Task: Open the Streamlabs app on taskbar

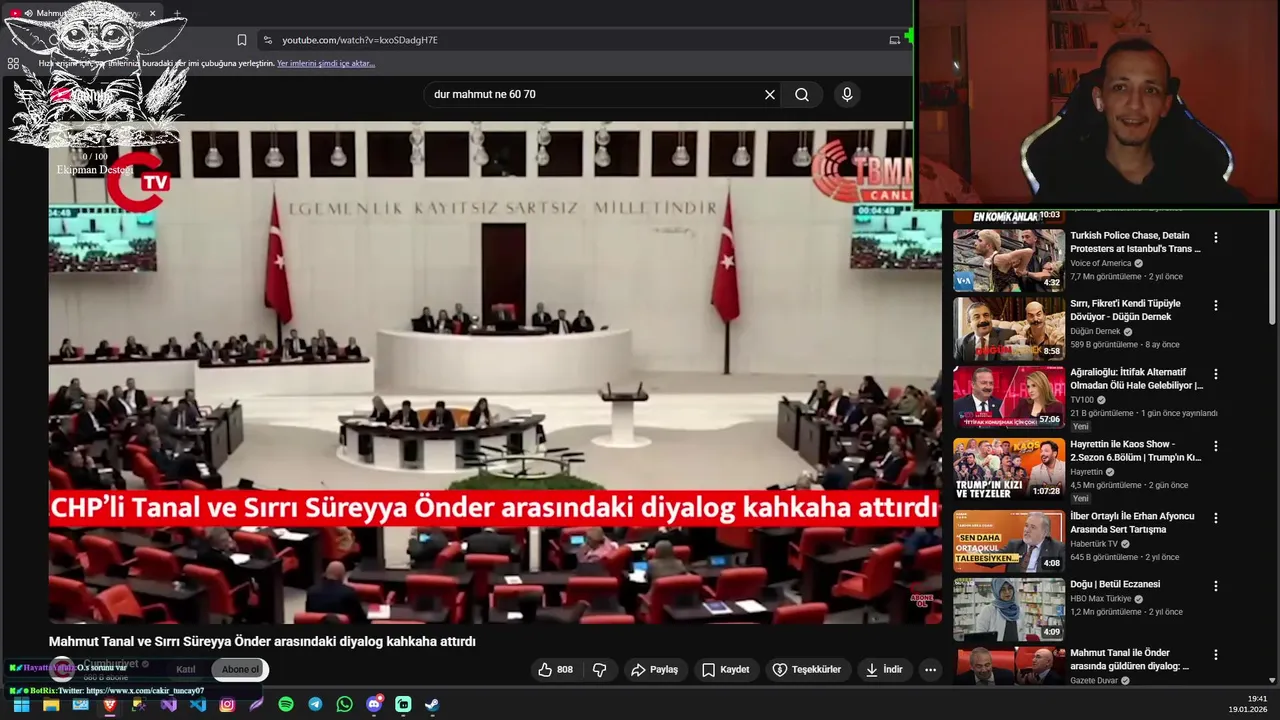Action: coord(403,704)
